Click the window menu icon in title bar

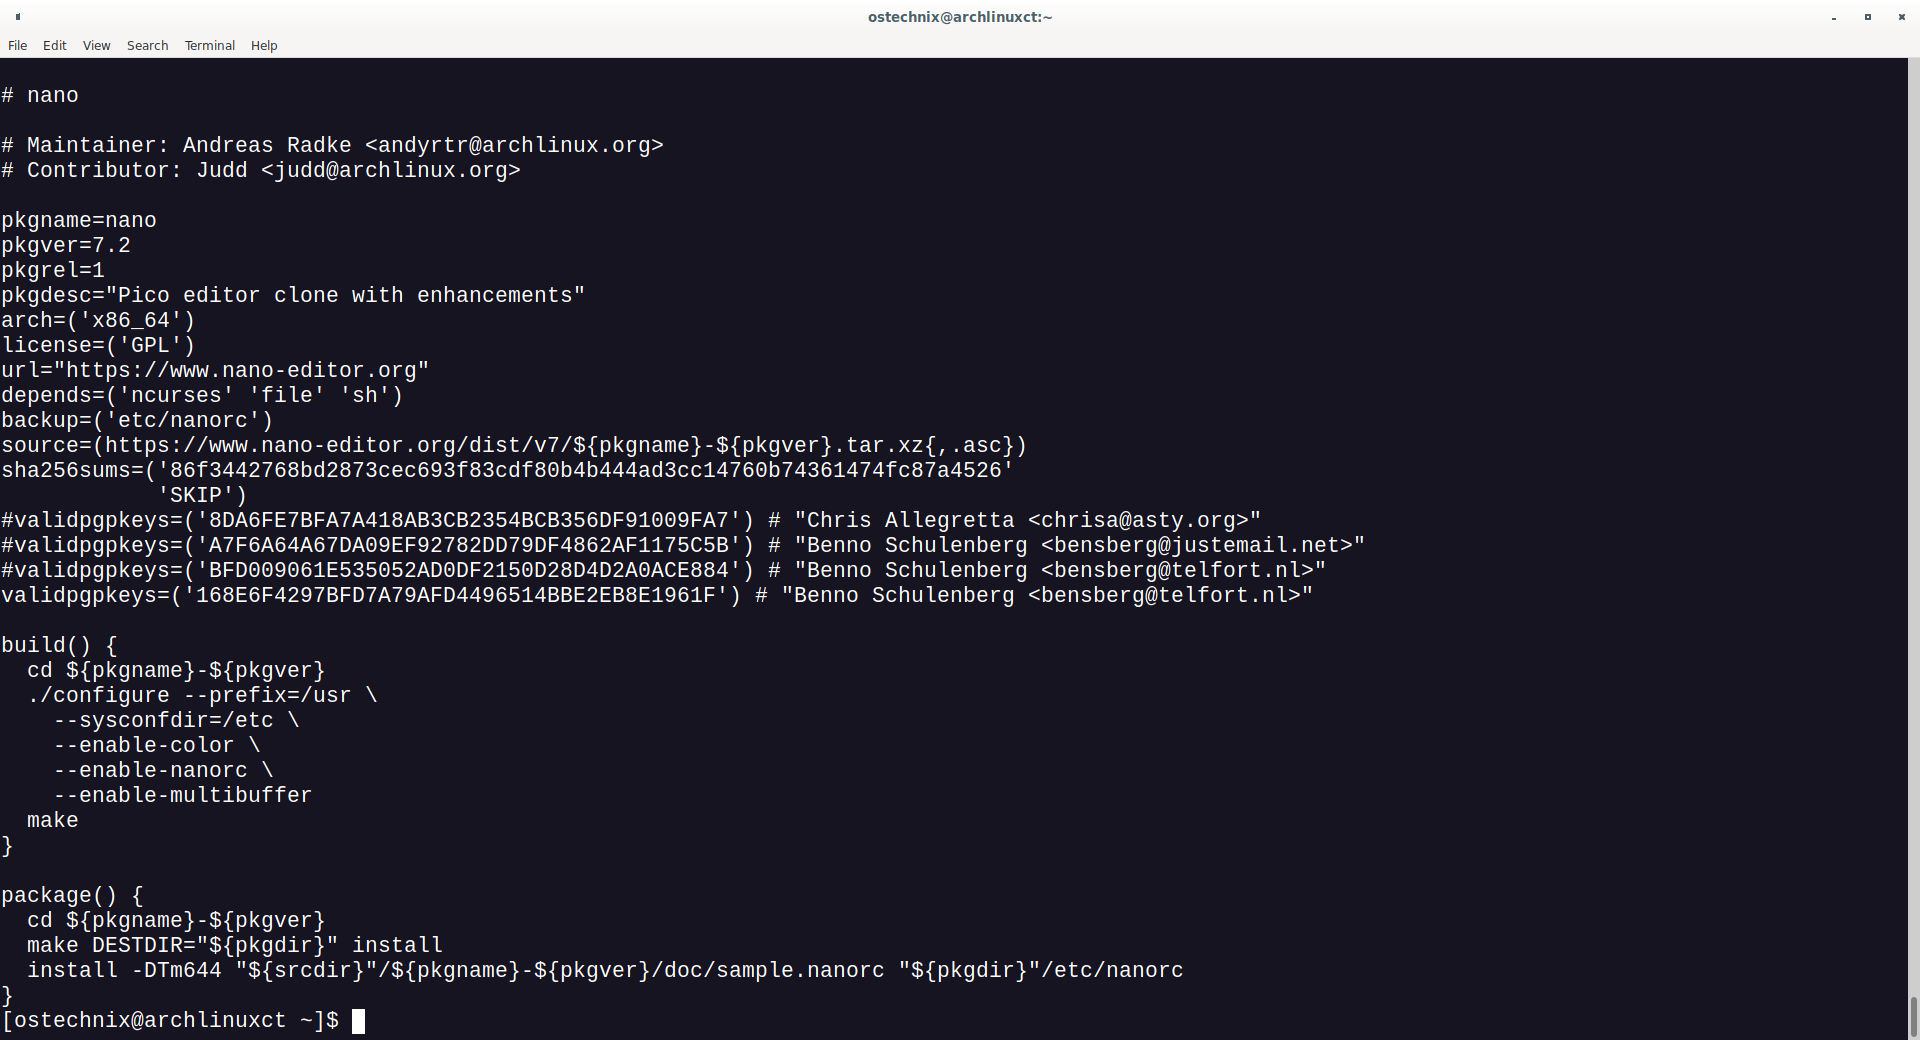point(18,17)
